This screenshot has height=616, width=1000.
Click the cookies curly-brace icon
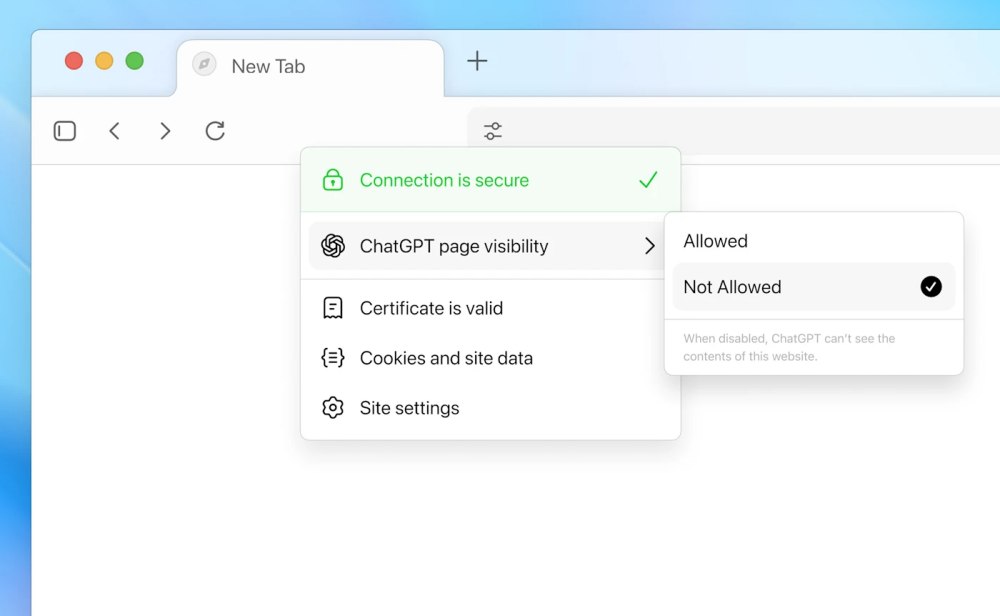[333, 358]
